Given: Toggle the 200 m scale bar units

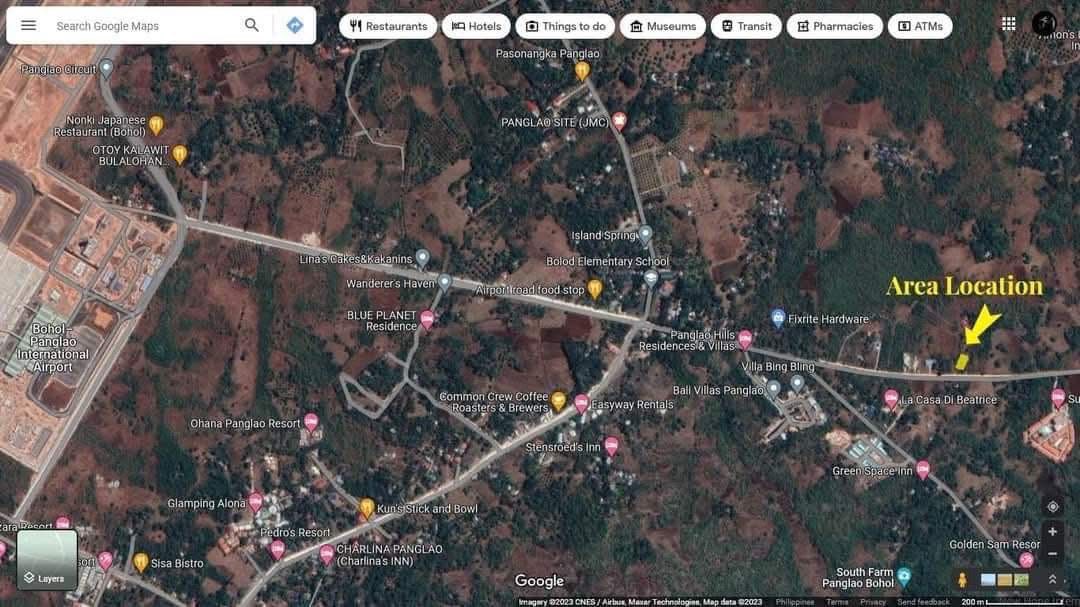Looking at the screenshot, I should 985,602.
